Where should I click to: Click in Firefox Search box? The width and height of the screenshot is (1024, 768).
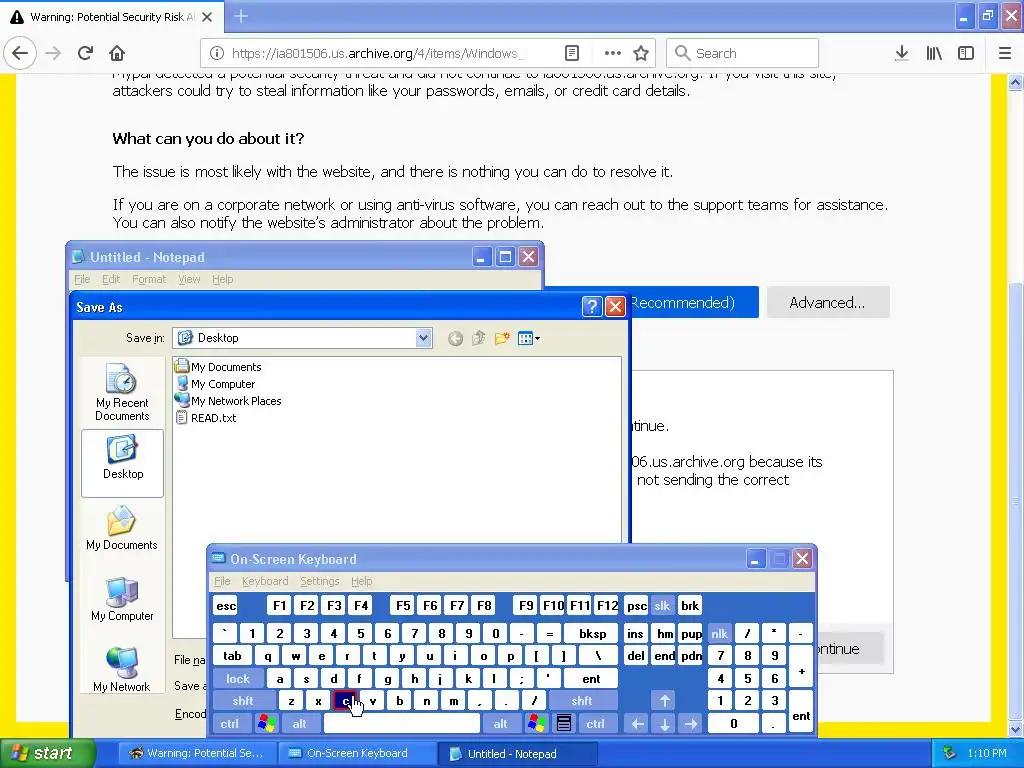coord(743,53)
